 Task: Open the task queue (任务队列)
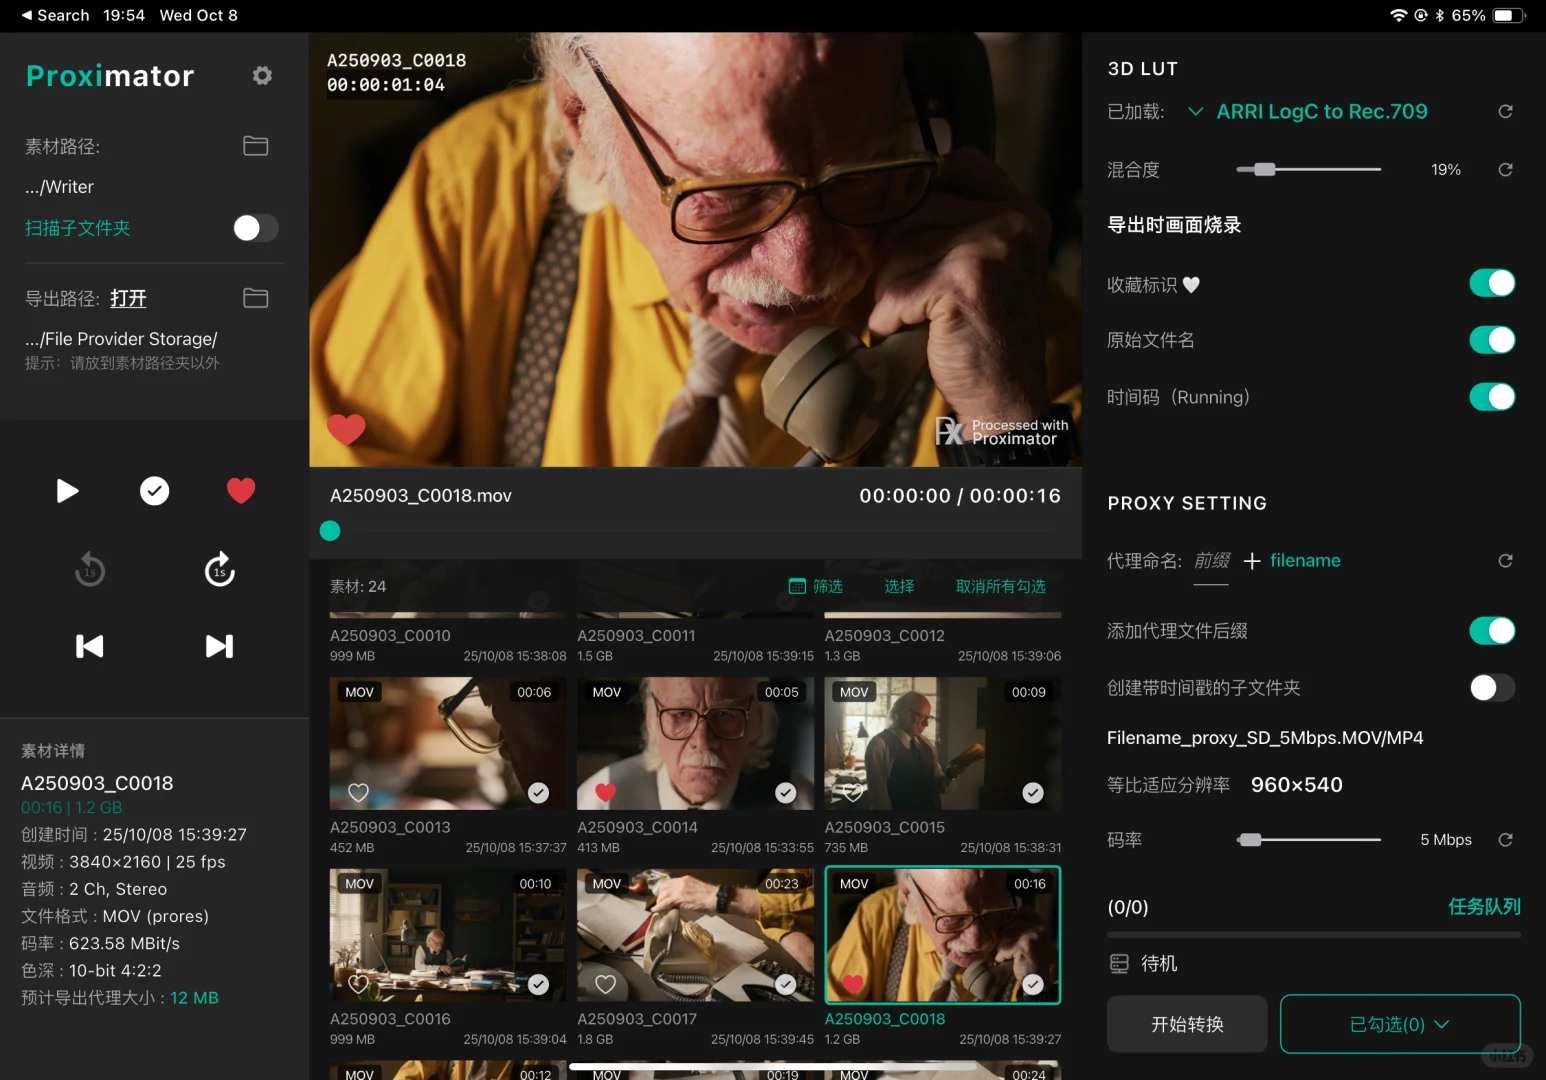coord(1484,907)
